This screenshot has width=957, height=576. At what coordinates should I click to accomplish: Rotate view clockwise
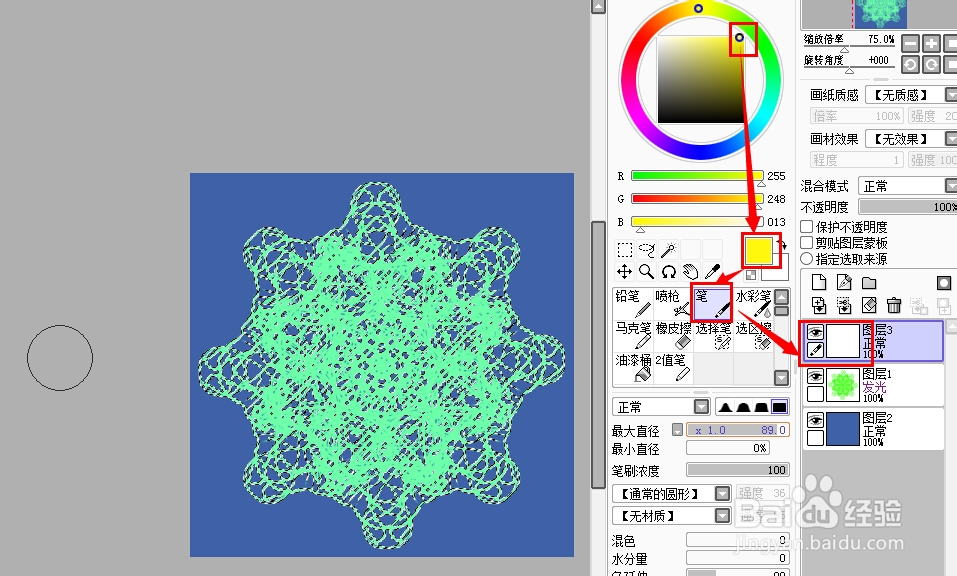click(931, 64)
